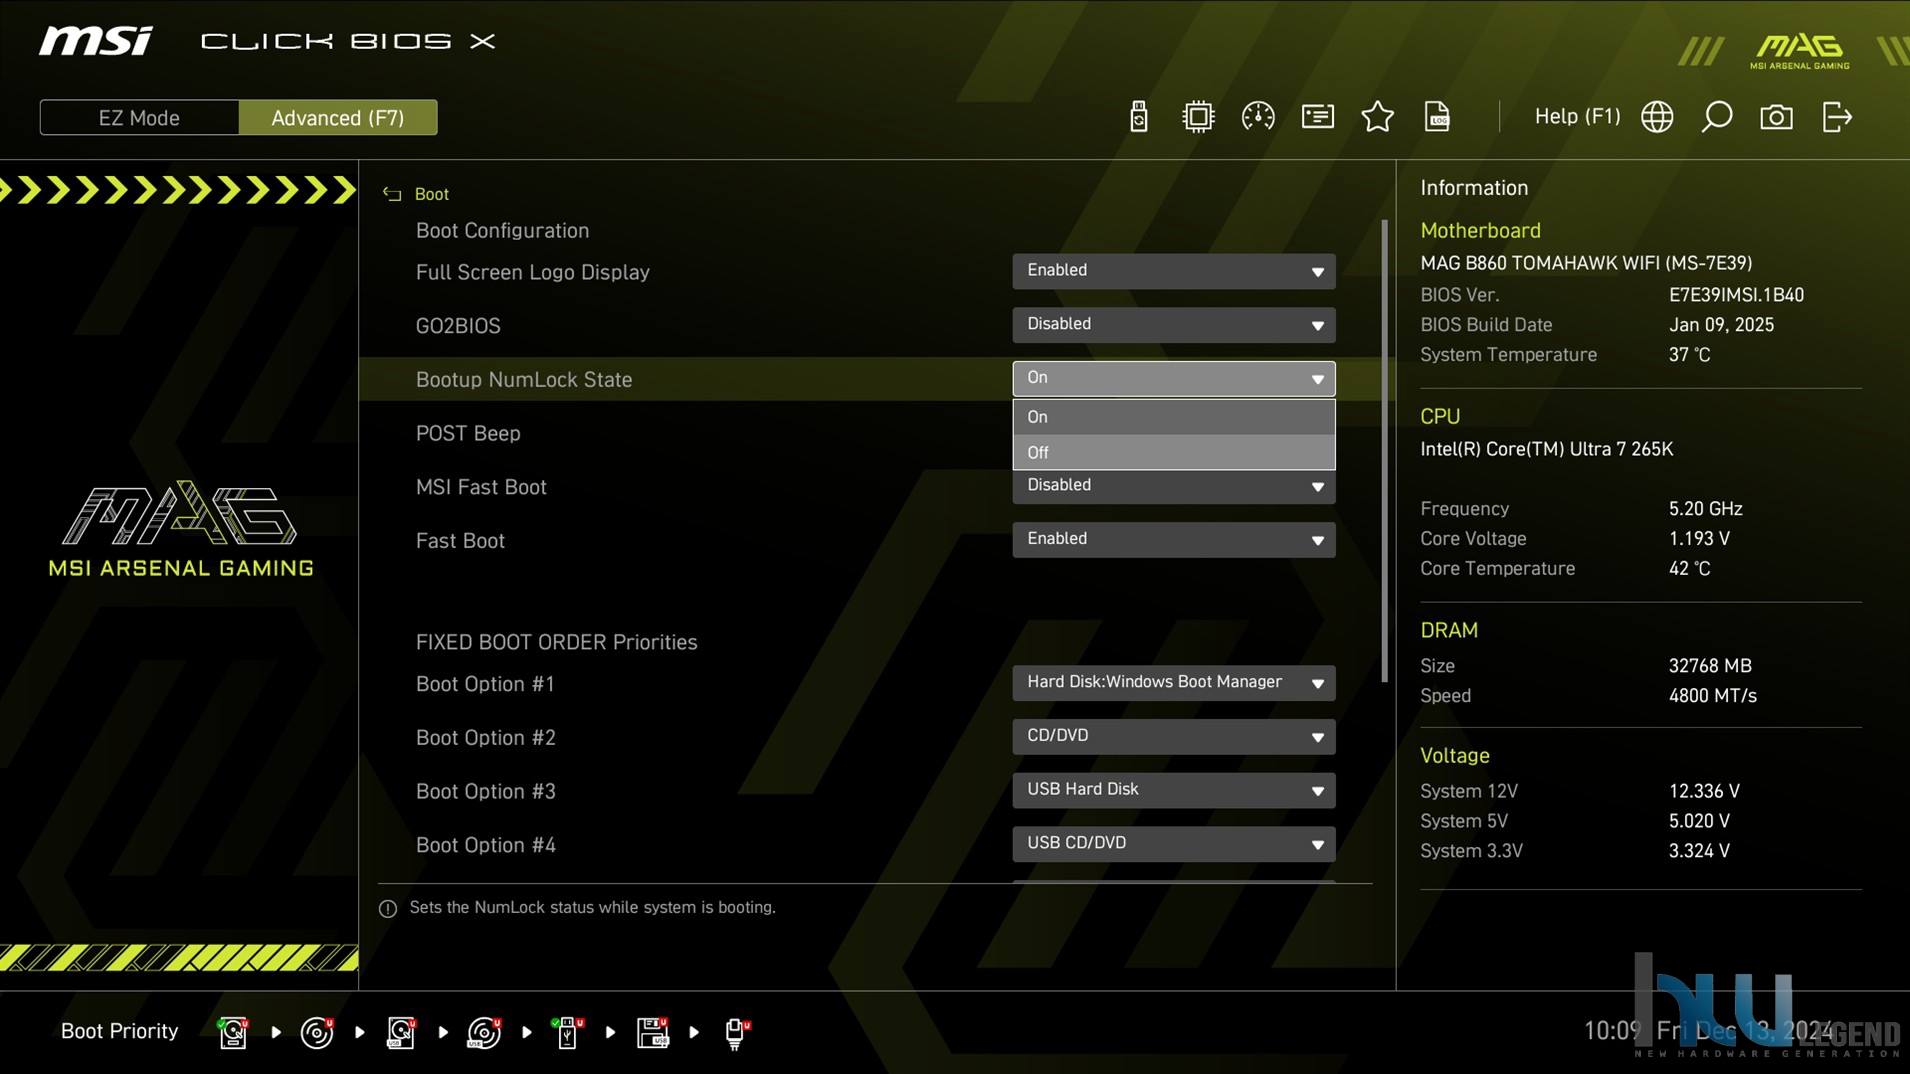Click the CPU frequency value 5.20 GHz
Image resolution: width=1910 pixels, height=1074 pixels.
click(1705, 509)
